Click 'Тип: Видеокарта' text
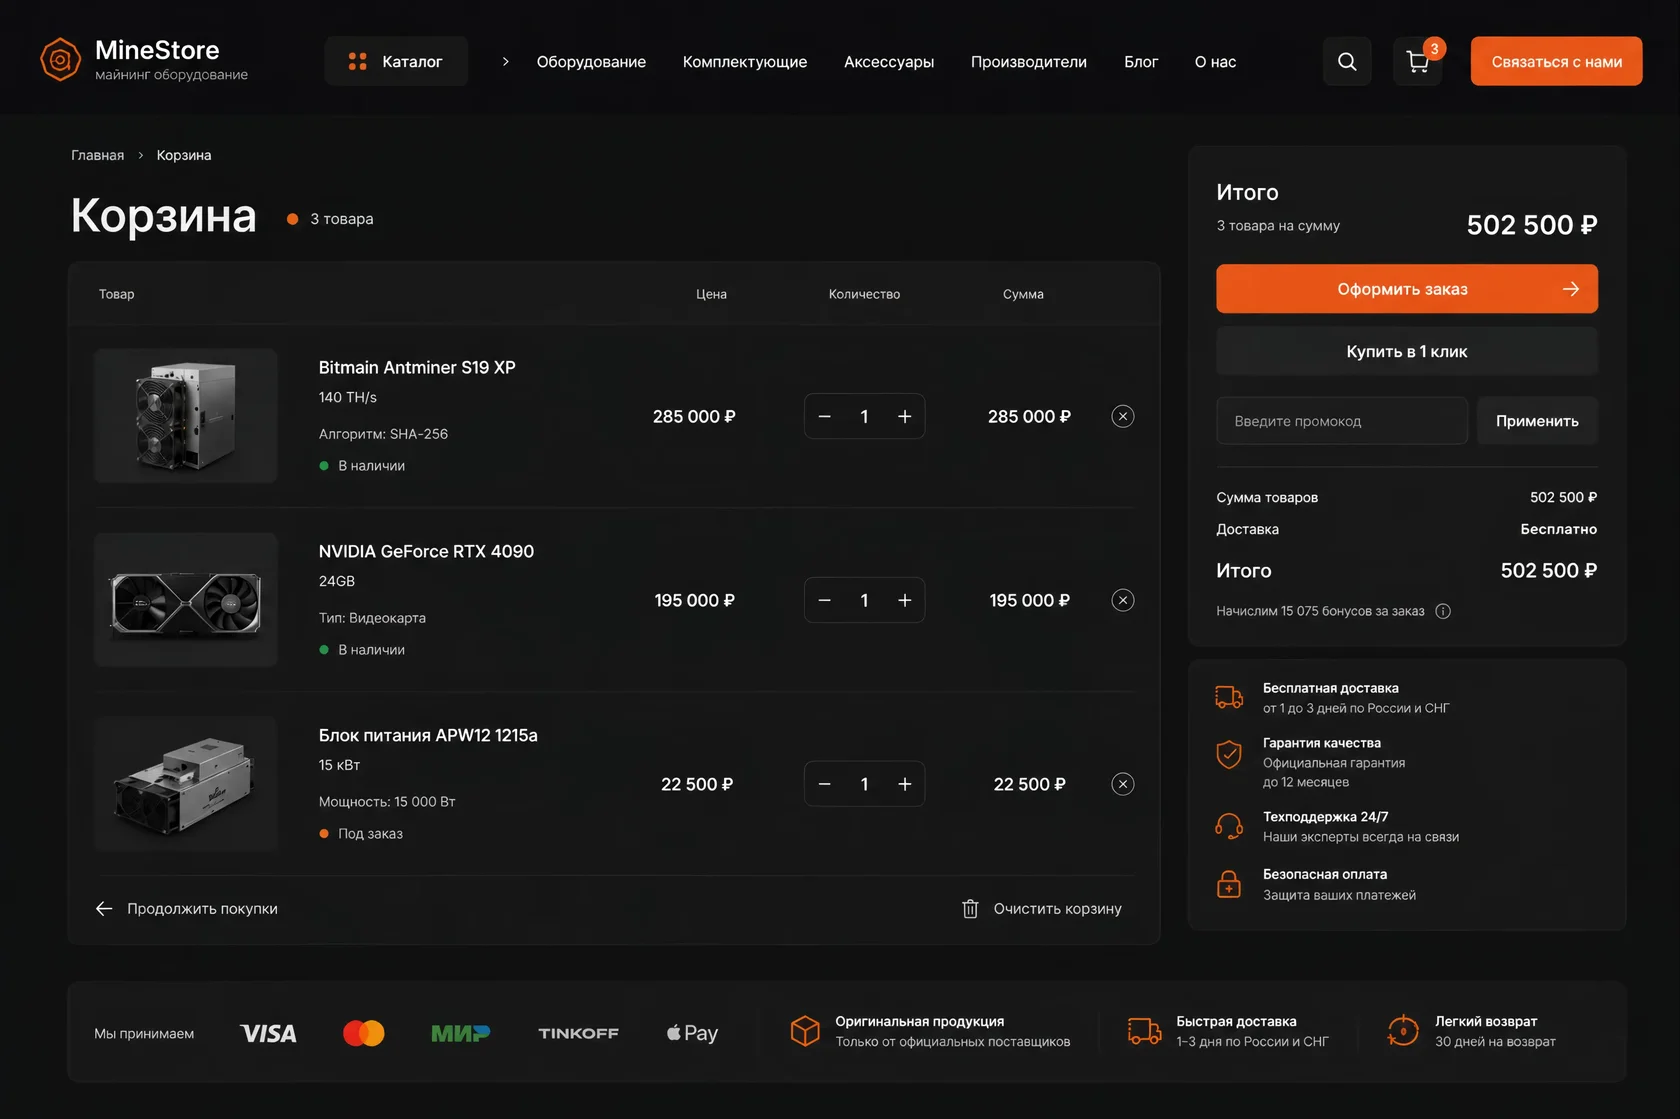Image resolution: width=1680 pixels, height=1119 pixels. pos(372,618)
